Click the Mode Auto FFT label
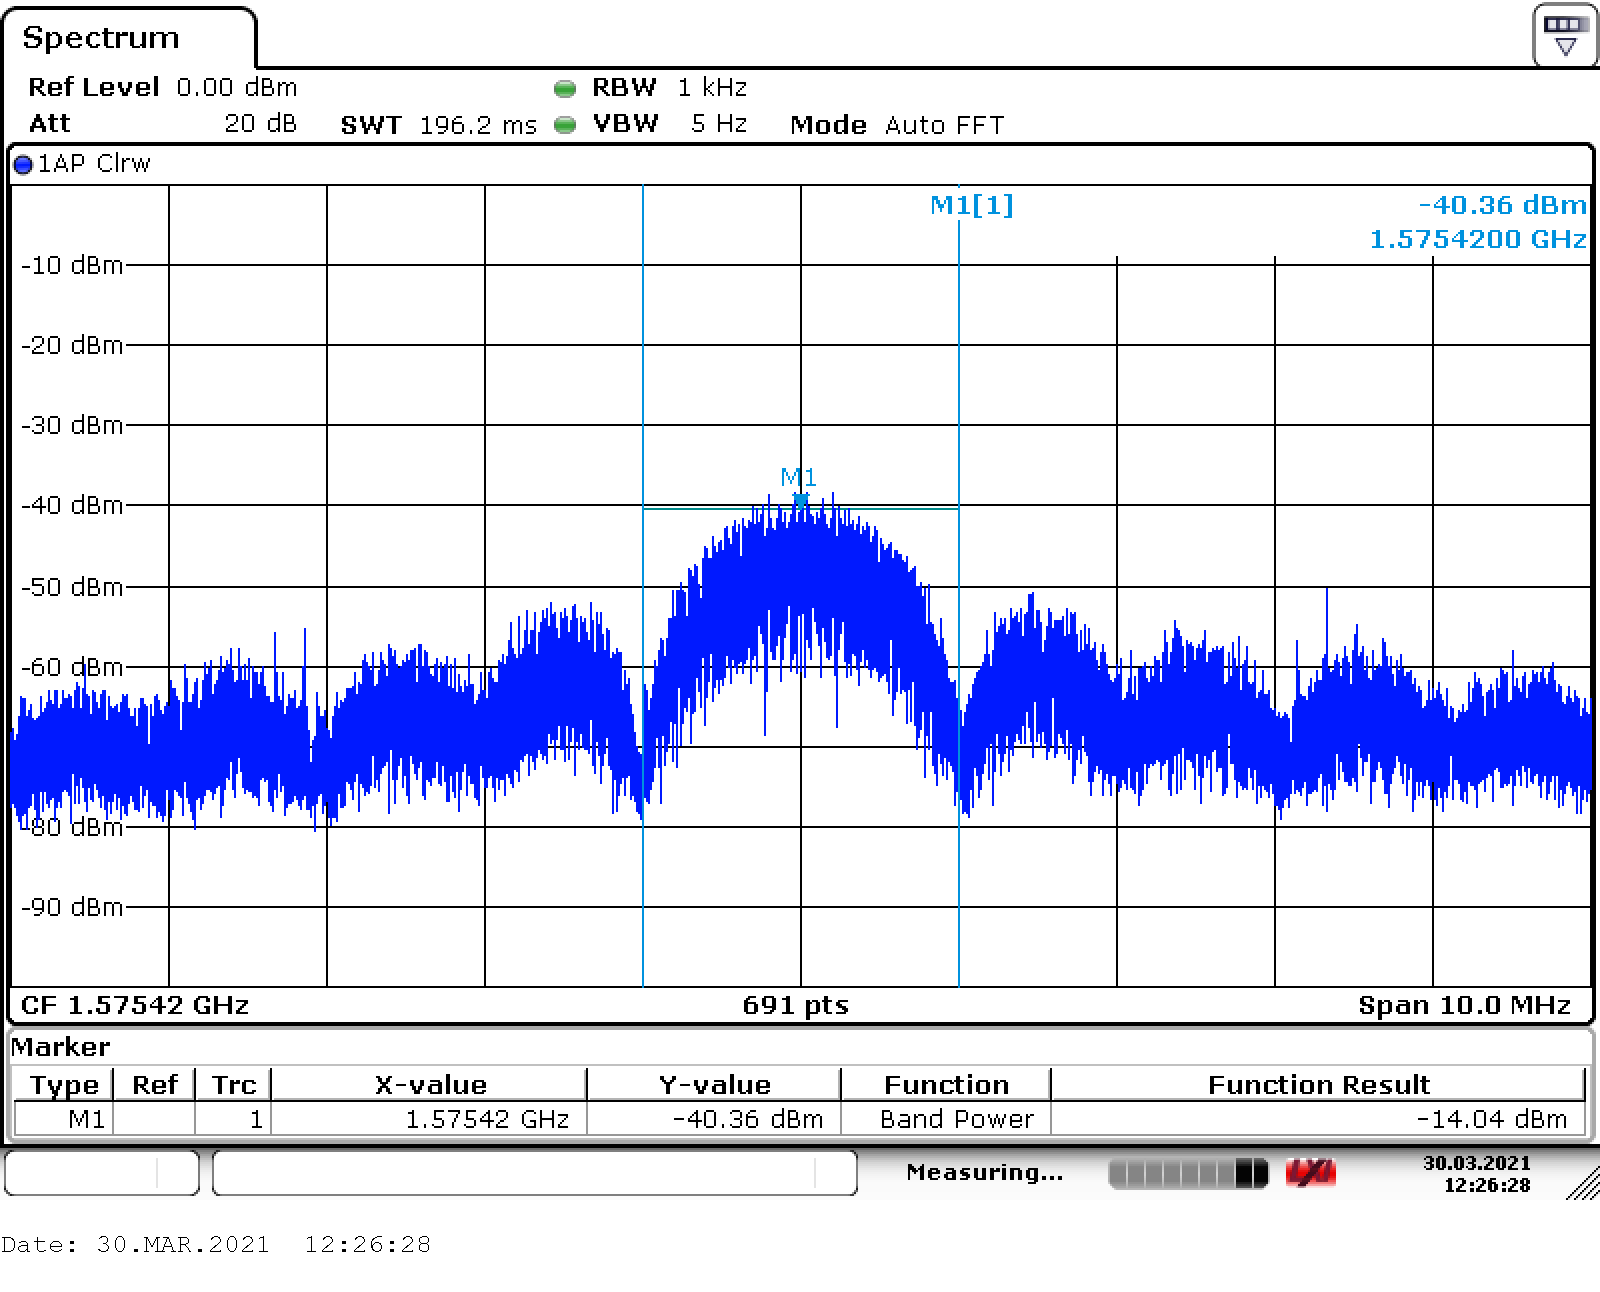The height and width of the screenshot is (1292, 1600). click(896, 125)
